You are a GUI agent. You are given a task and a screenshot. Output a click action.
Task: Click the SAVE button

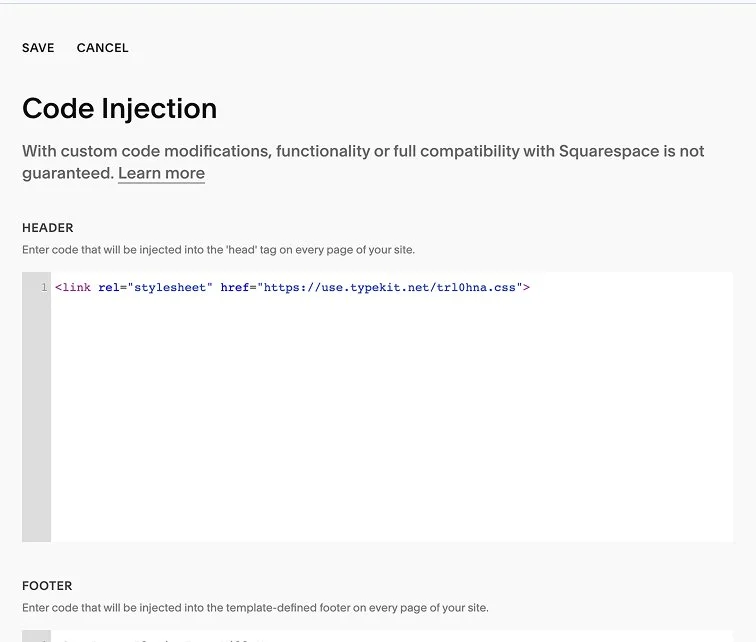(x=38, y=48)
